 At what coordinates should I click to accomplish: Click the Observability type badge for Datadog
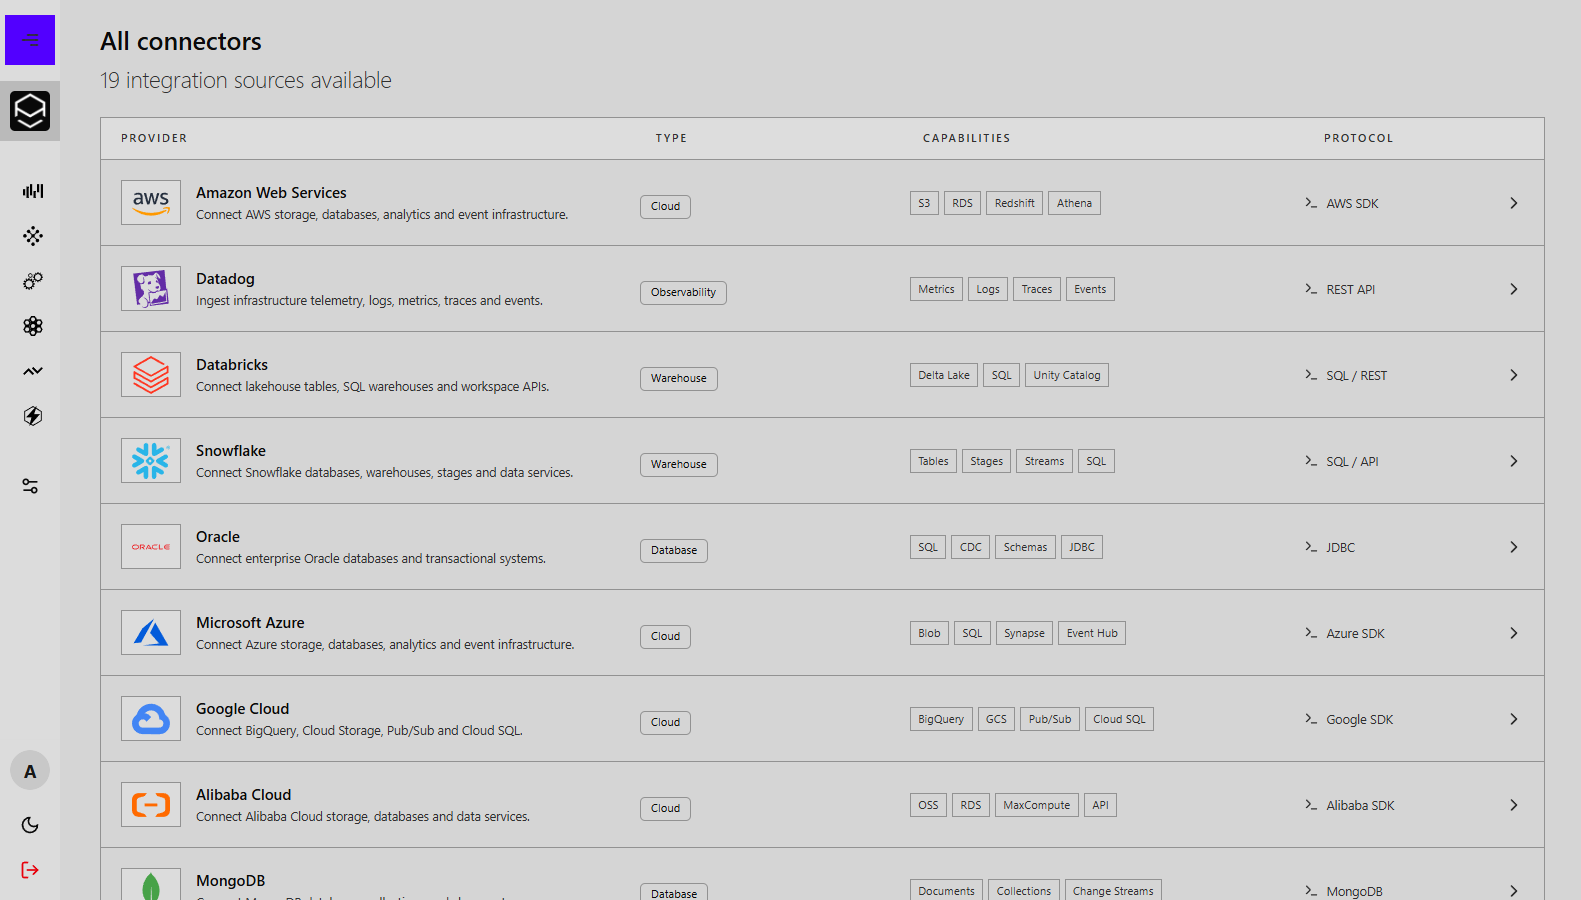click(x=683, y=293)
